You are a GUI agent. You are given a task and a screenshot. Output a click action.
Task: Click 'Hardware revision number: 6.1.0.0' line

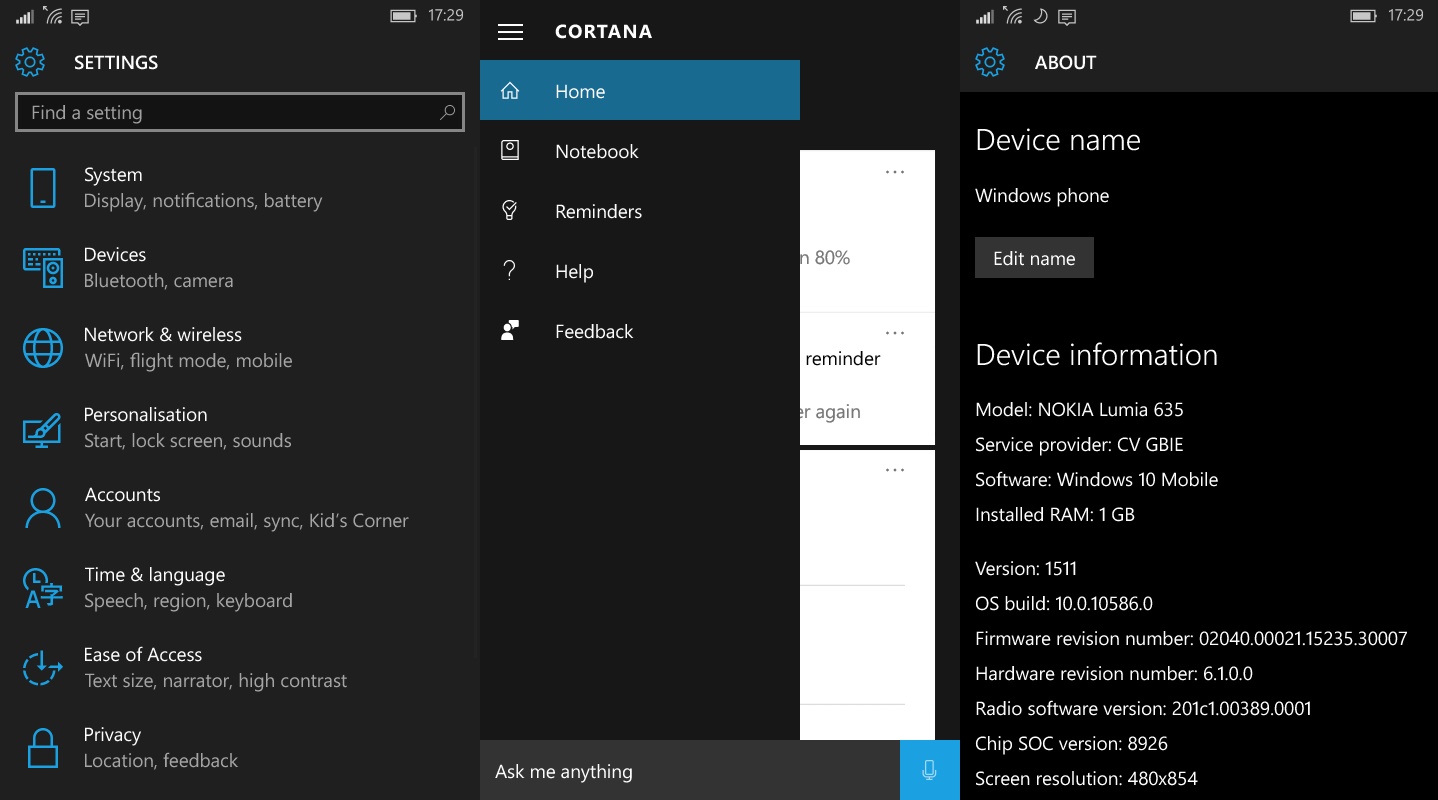pyautogui.click(x=1114, y=673)
